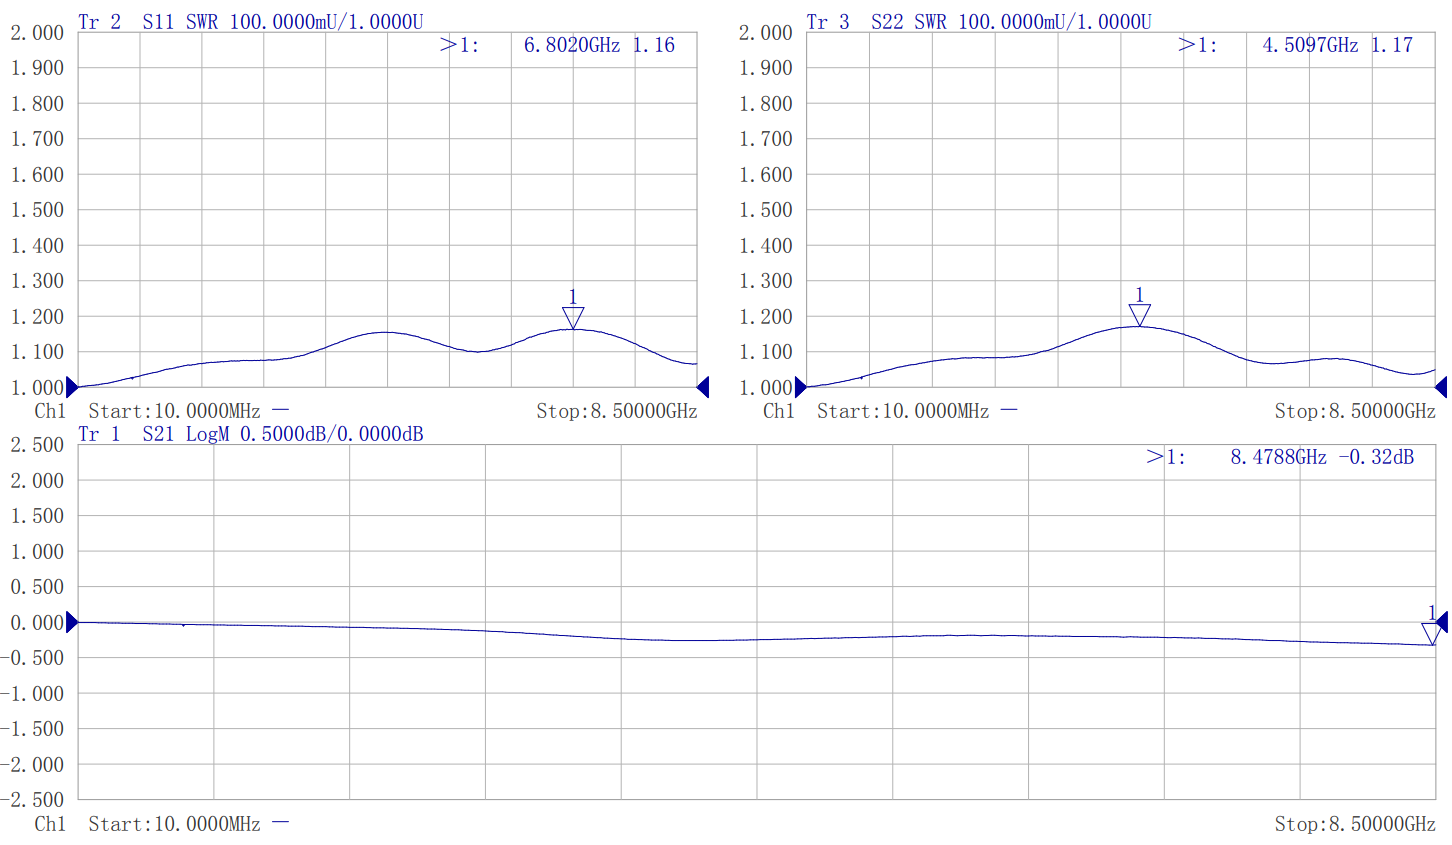Click right reference arrow of S22 plot
Viewport: 1452px width, 845px height.
click(x=1441, y=387)
